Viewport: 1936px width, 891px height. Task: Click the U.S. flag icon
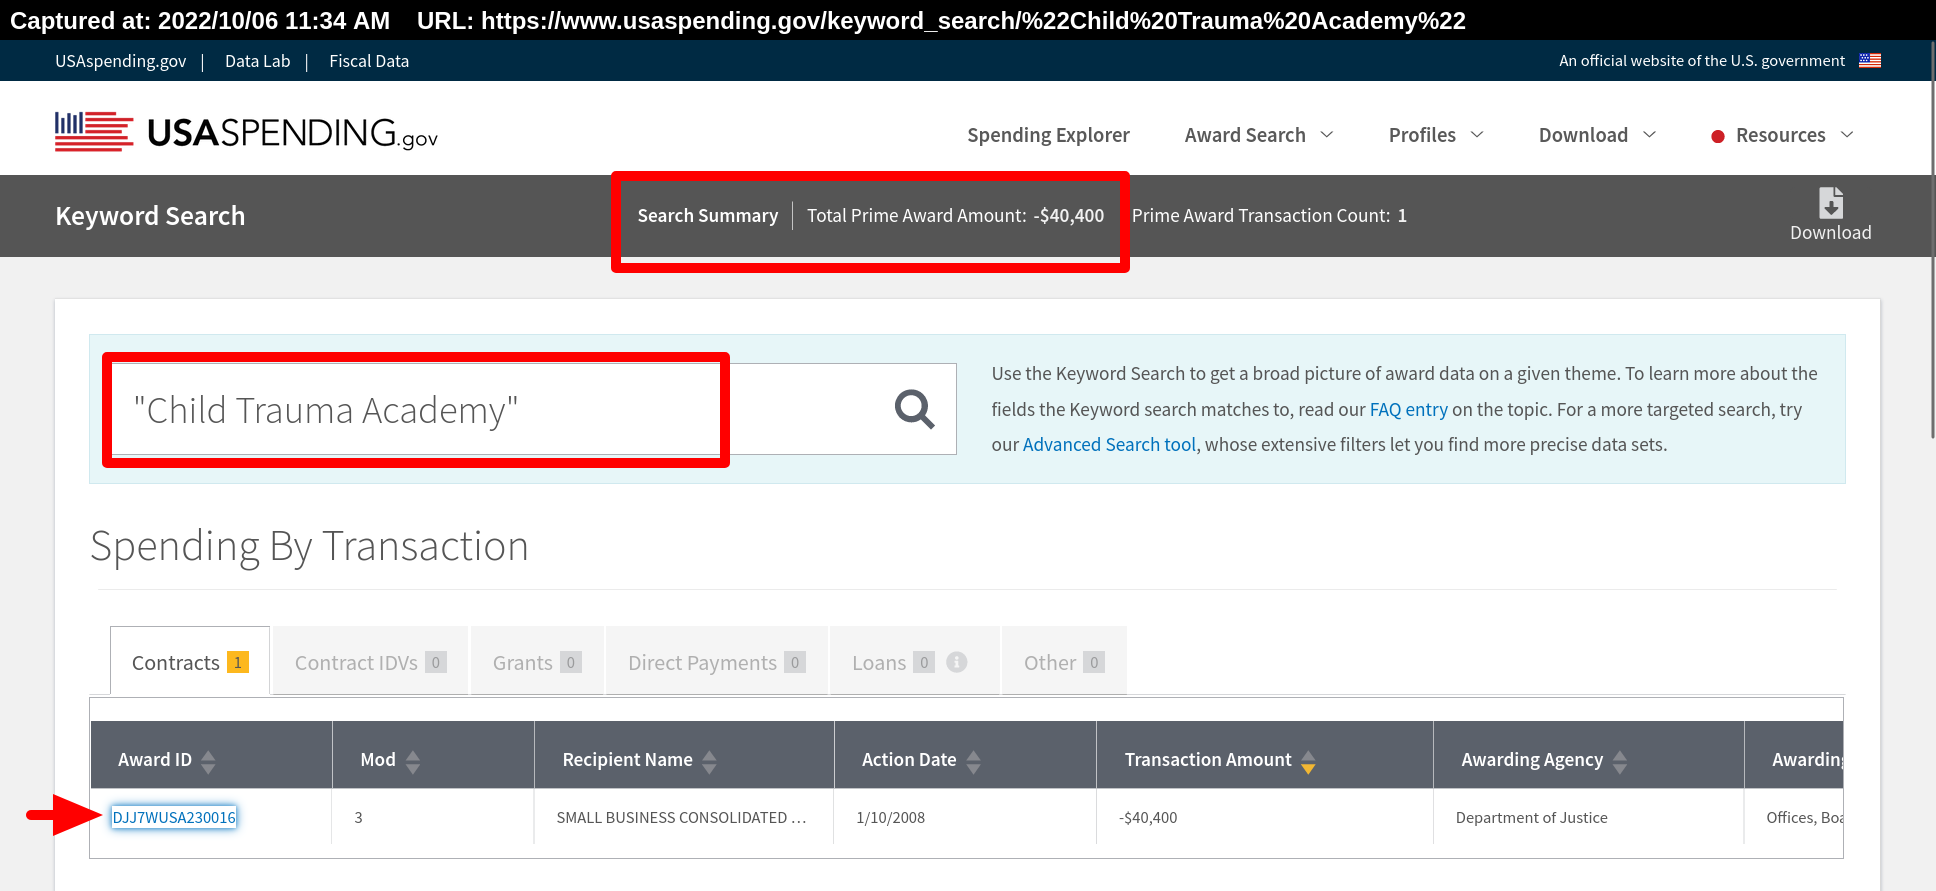point(1870,61)
